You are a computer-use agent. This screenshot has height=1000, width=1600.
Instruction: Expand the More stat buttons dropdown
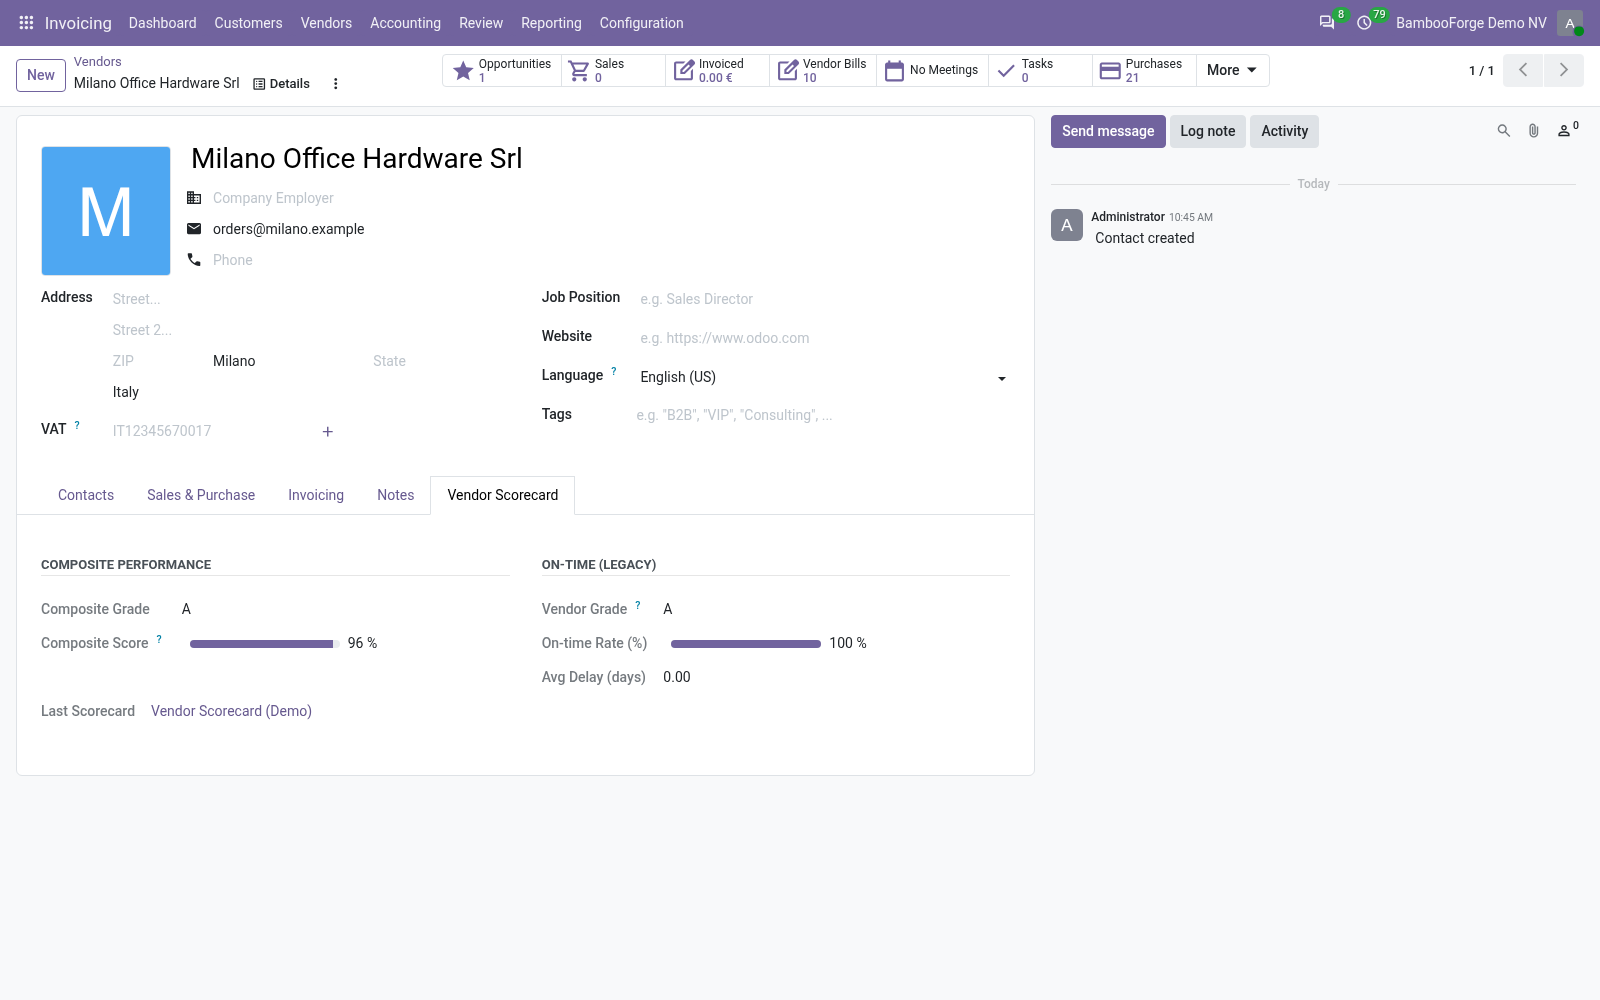coord(1232,70)
